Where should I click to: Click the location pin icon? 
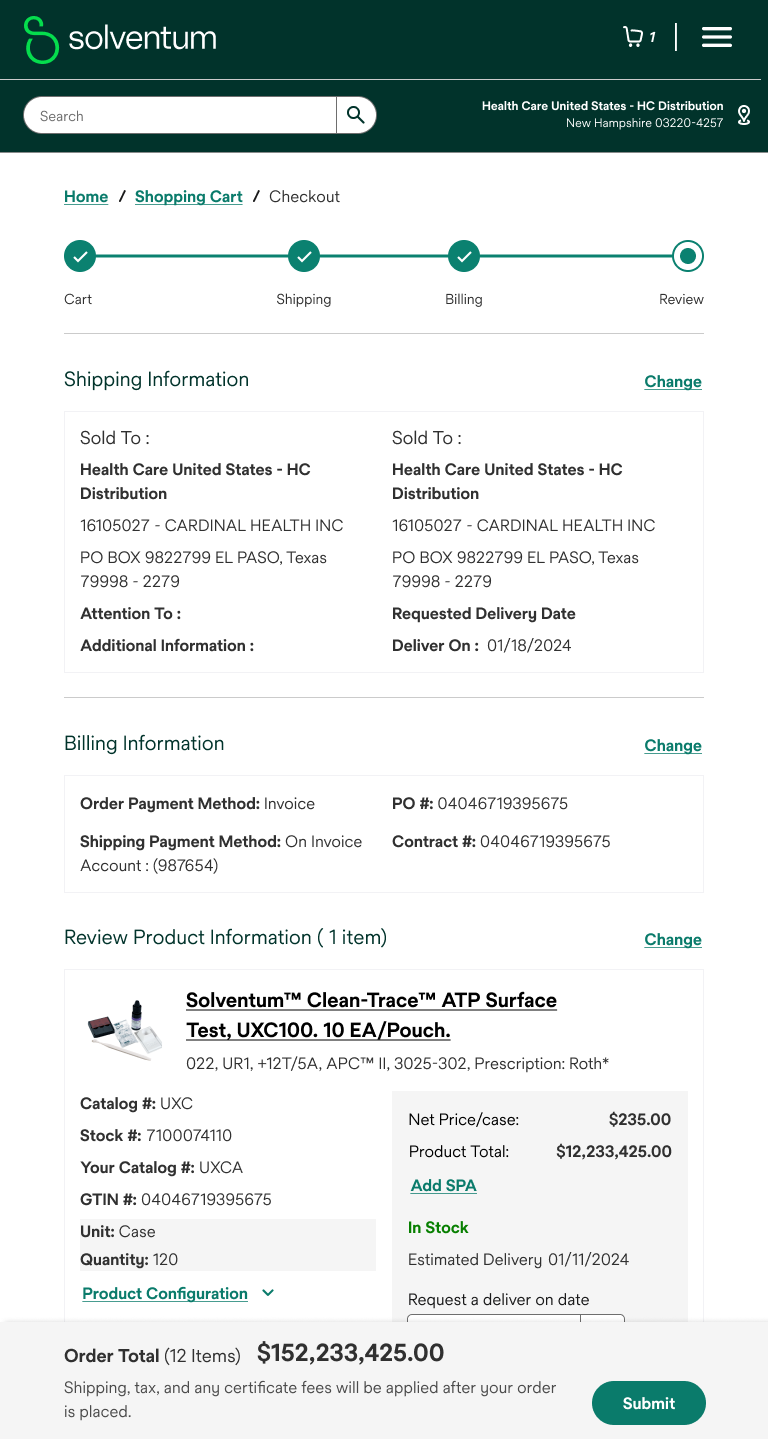click(744, 115)
